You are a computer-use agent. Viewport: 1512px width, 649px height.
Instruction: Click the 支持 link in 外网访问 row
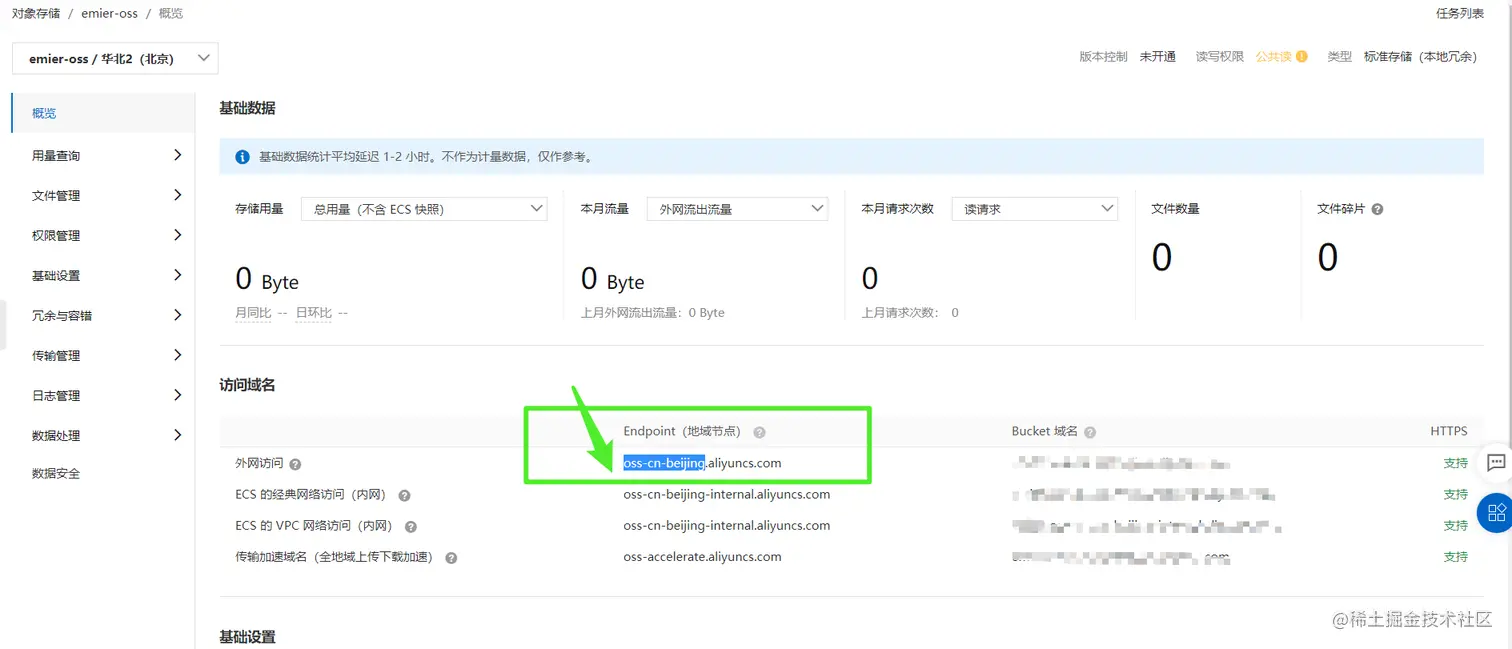click(1455, 463)
